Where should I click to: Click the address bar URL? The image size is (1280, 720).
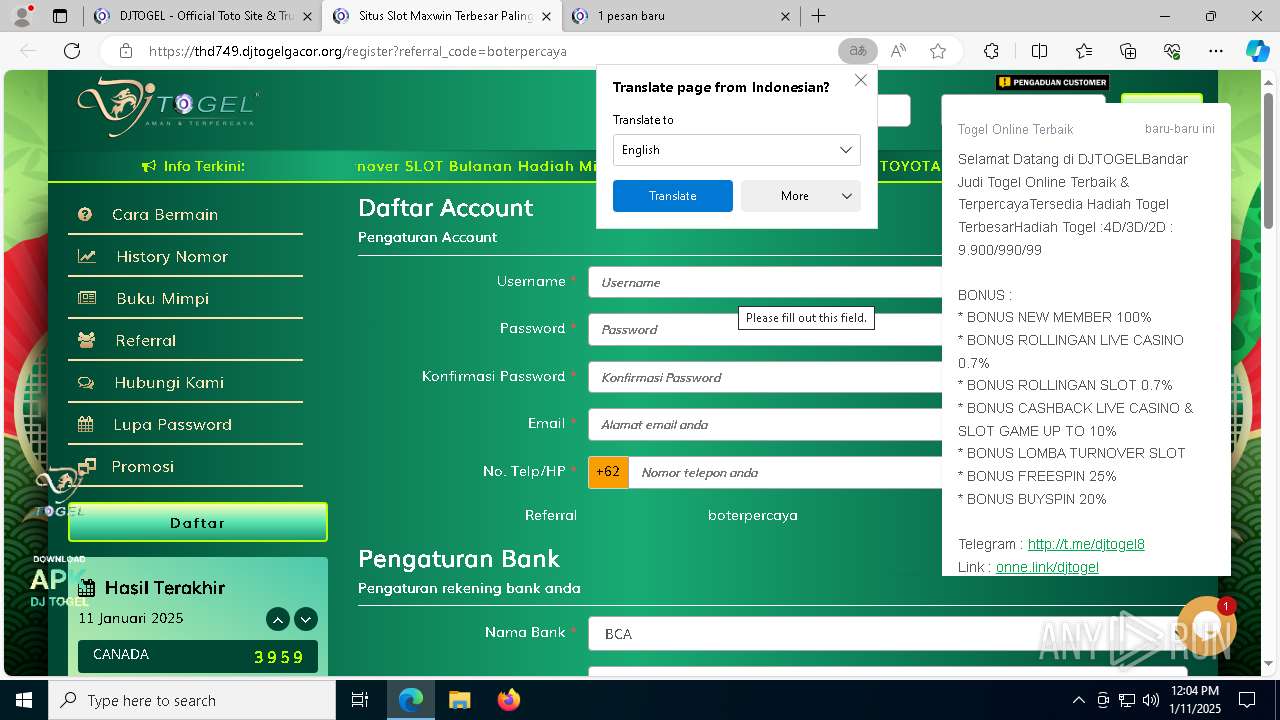click(x=358, y=51)
